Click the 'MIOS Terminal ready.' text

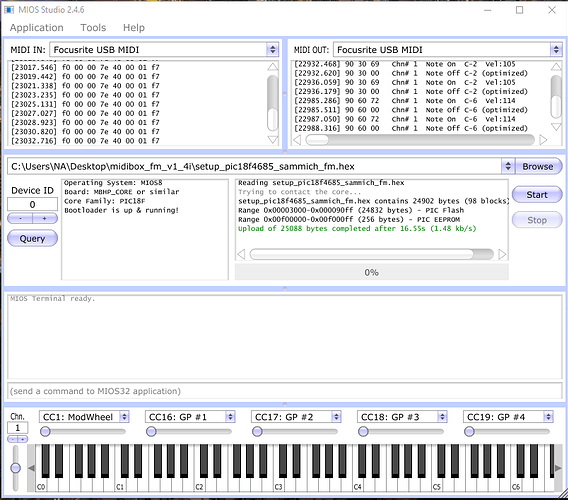coord(53,299)
